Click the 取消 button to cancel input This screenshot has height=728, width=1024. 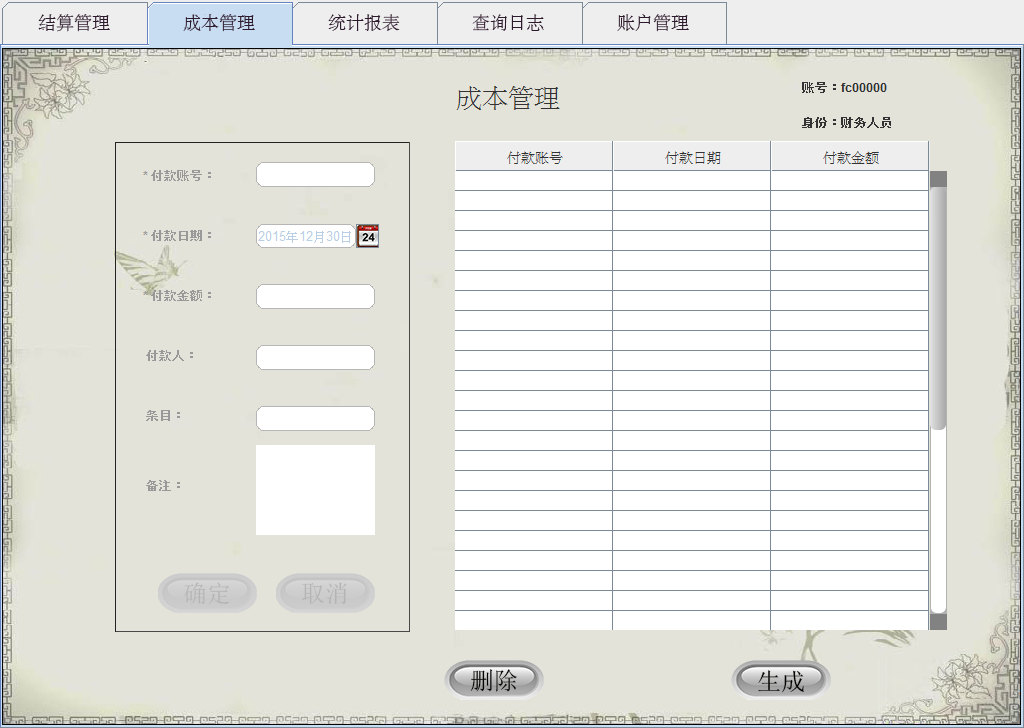325,592
